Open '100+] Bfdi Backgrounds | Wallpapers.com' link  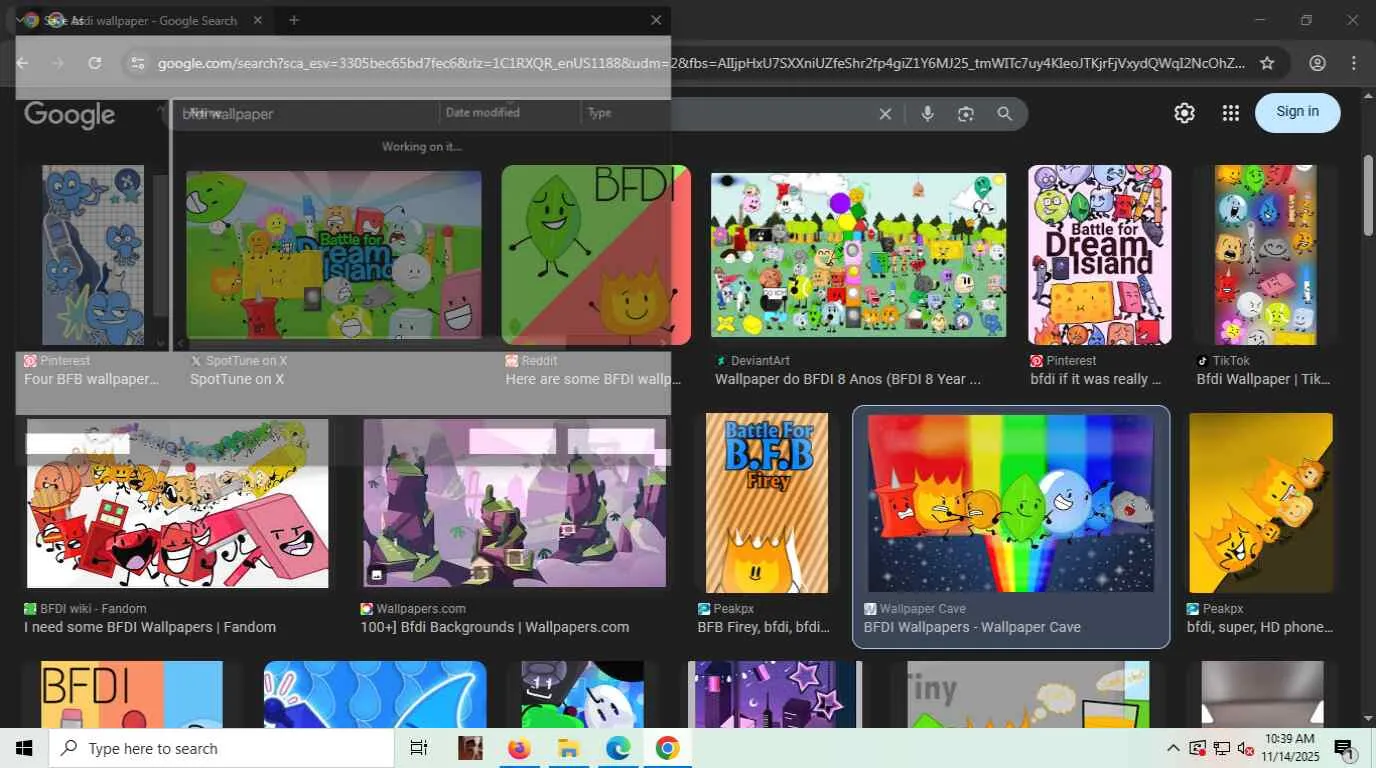tap(495, 627)
